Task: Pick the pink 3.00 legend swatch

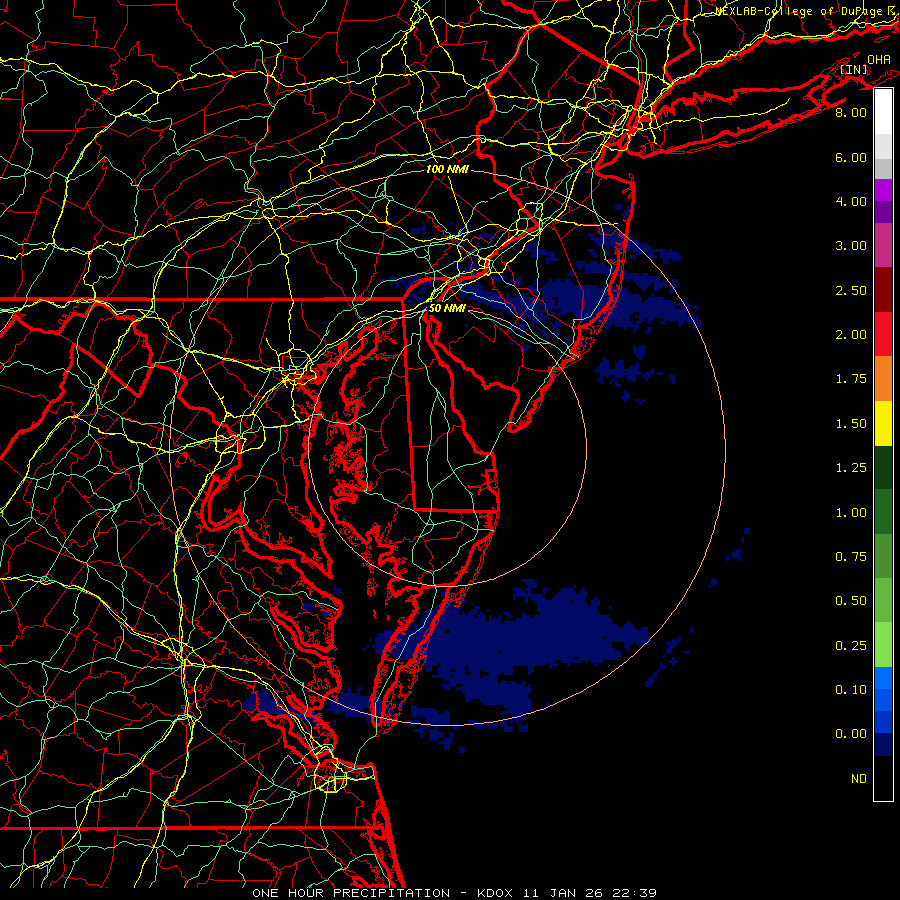Action: point(883,245)
